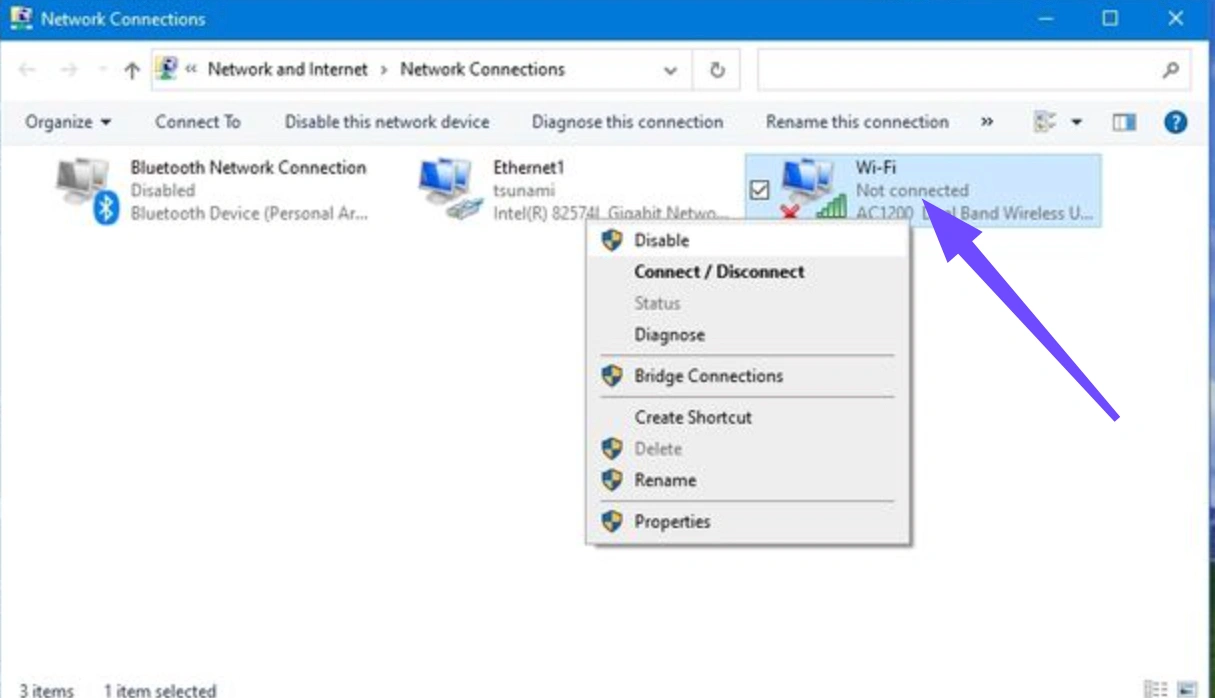Viewport: 1215px width, 698px height.
Task: Open the Organize dropdown menu
Action: point(68,122)
